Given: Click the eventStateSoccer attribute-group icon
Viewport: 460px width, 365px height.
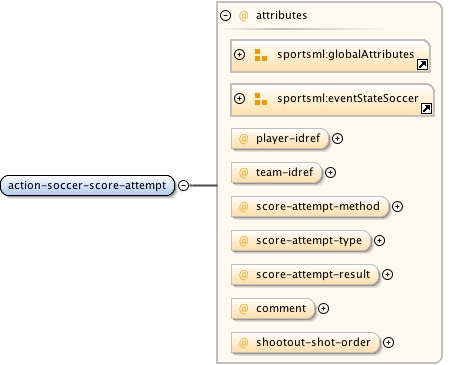Looking at the screenshot, I should pos(261,99).
